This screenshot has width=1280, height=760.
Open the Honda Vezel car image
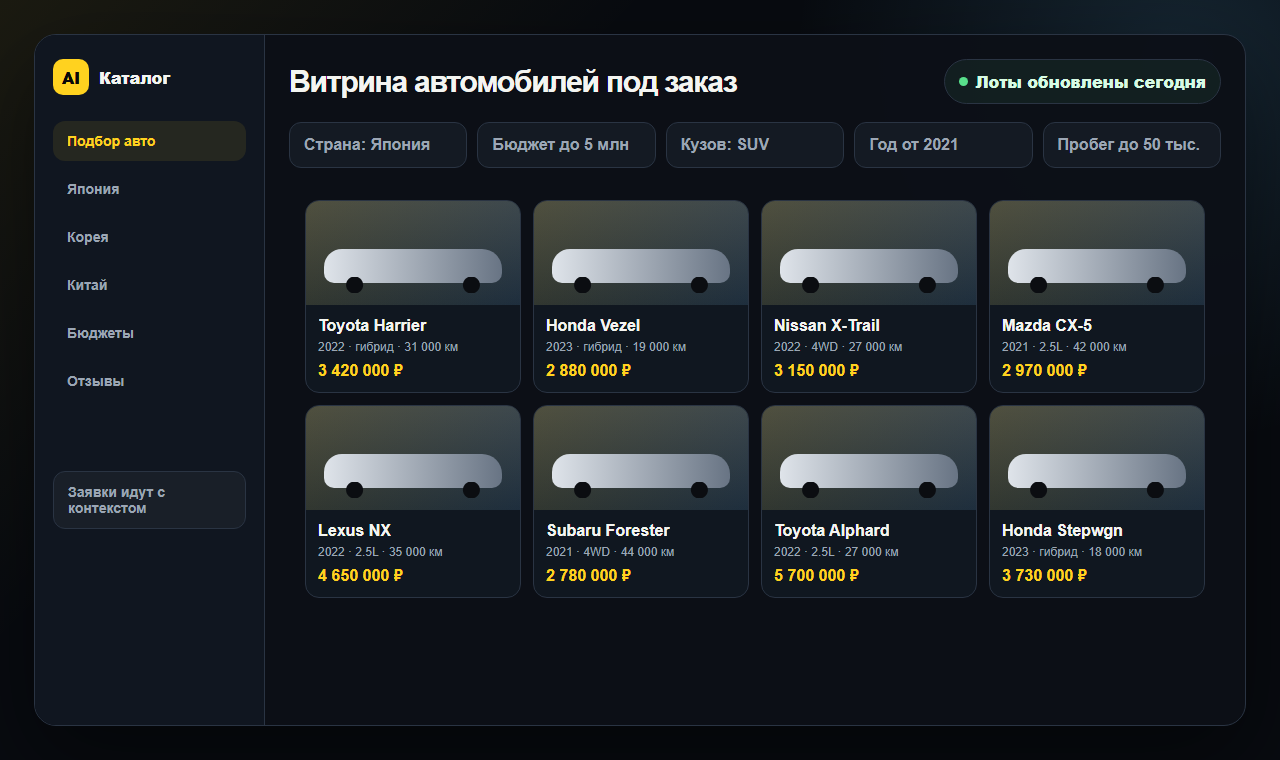(641, 253)
